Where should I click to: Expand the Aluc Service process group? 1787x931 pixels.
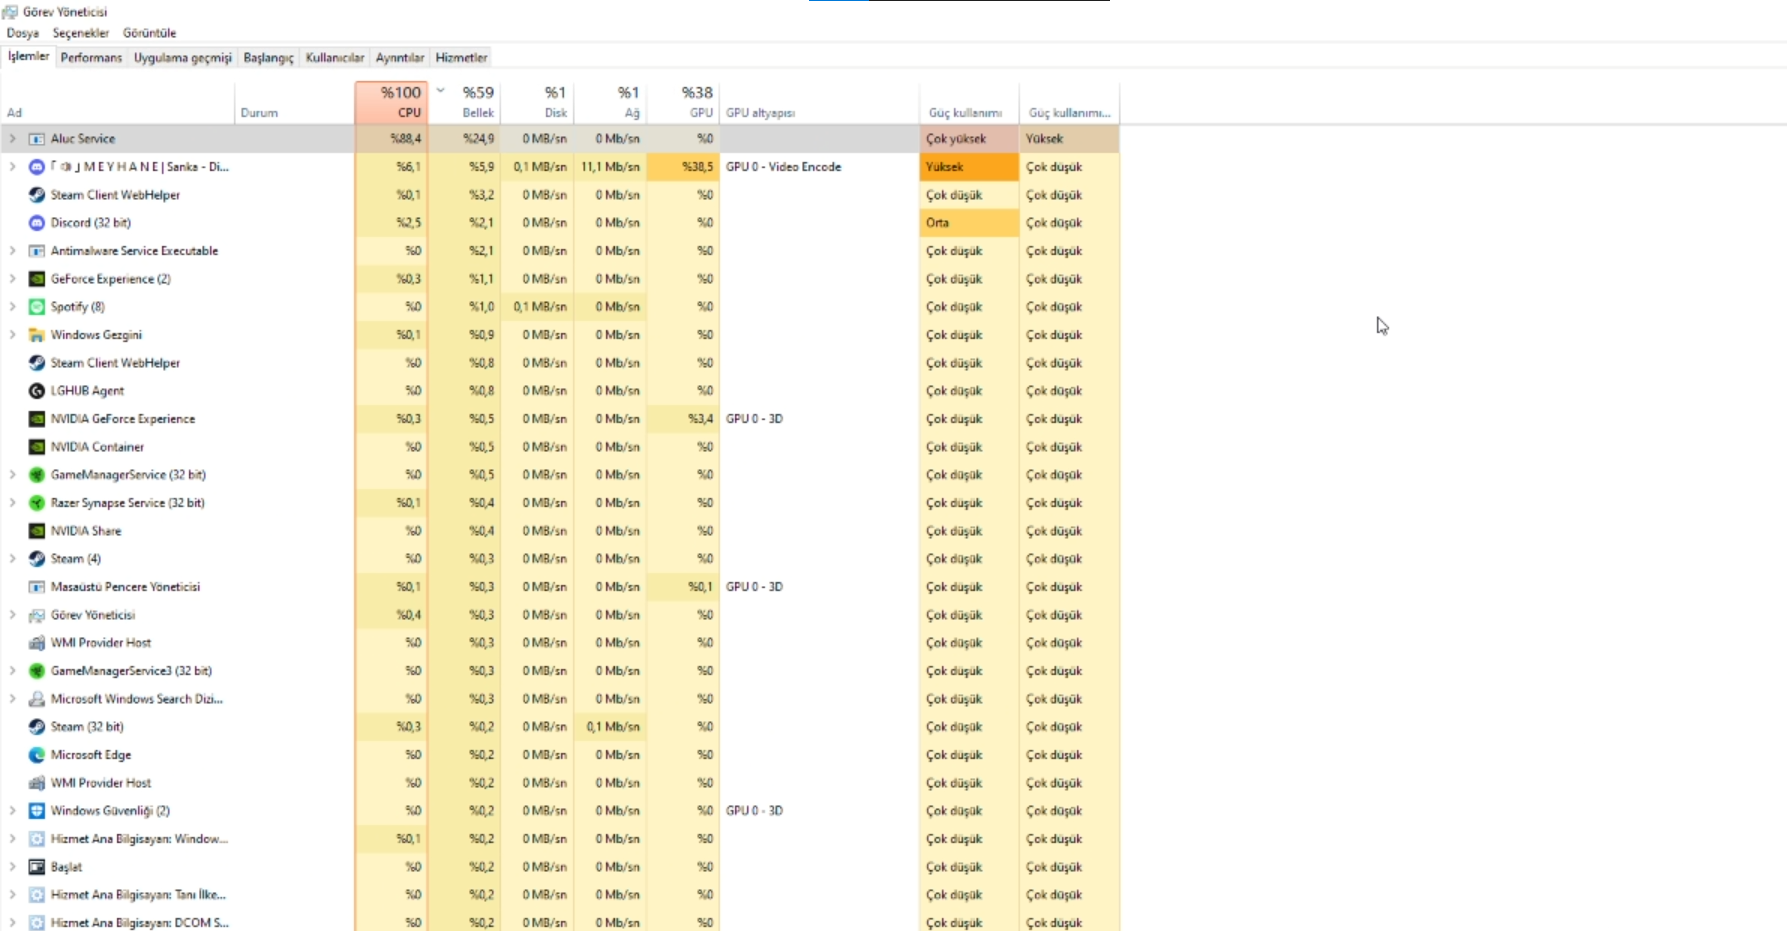click(12, 139)
